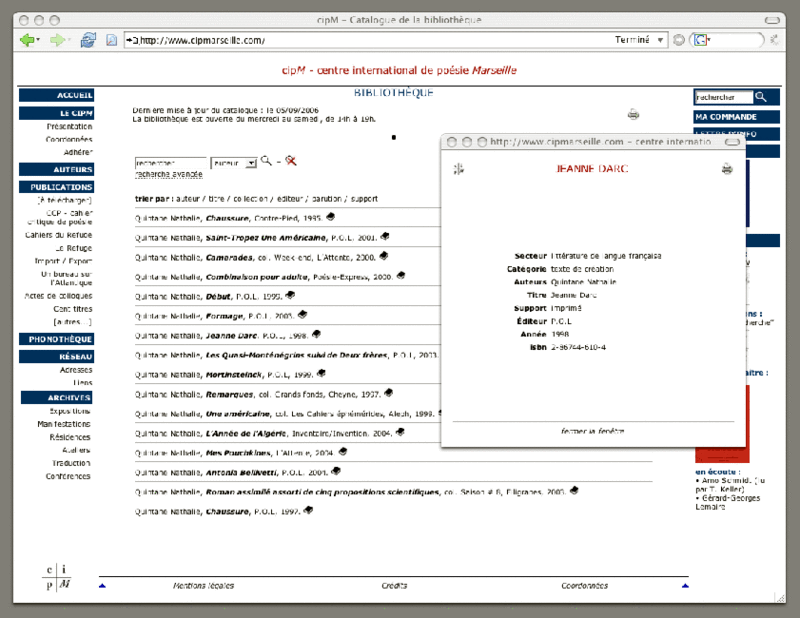This screenshot has height=618, width=800.
Task: Click book icon beside Roman assimilé entry
Action: (574, 490)
